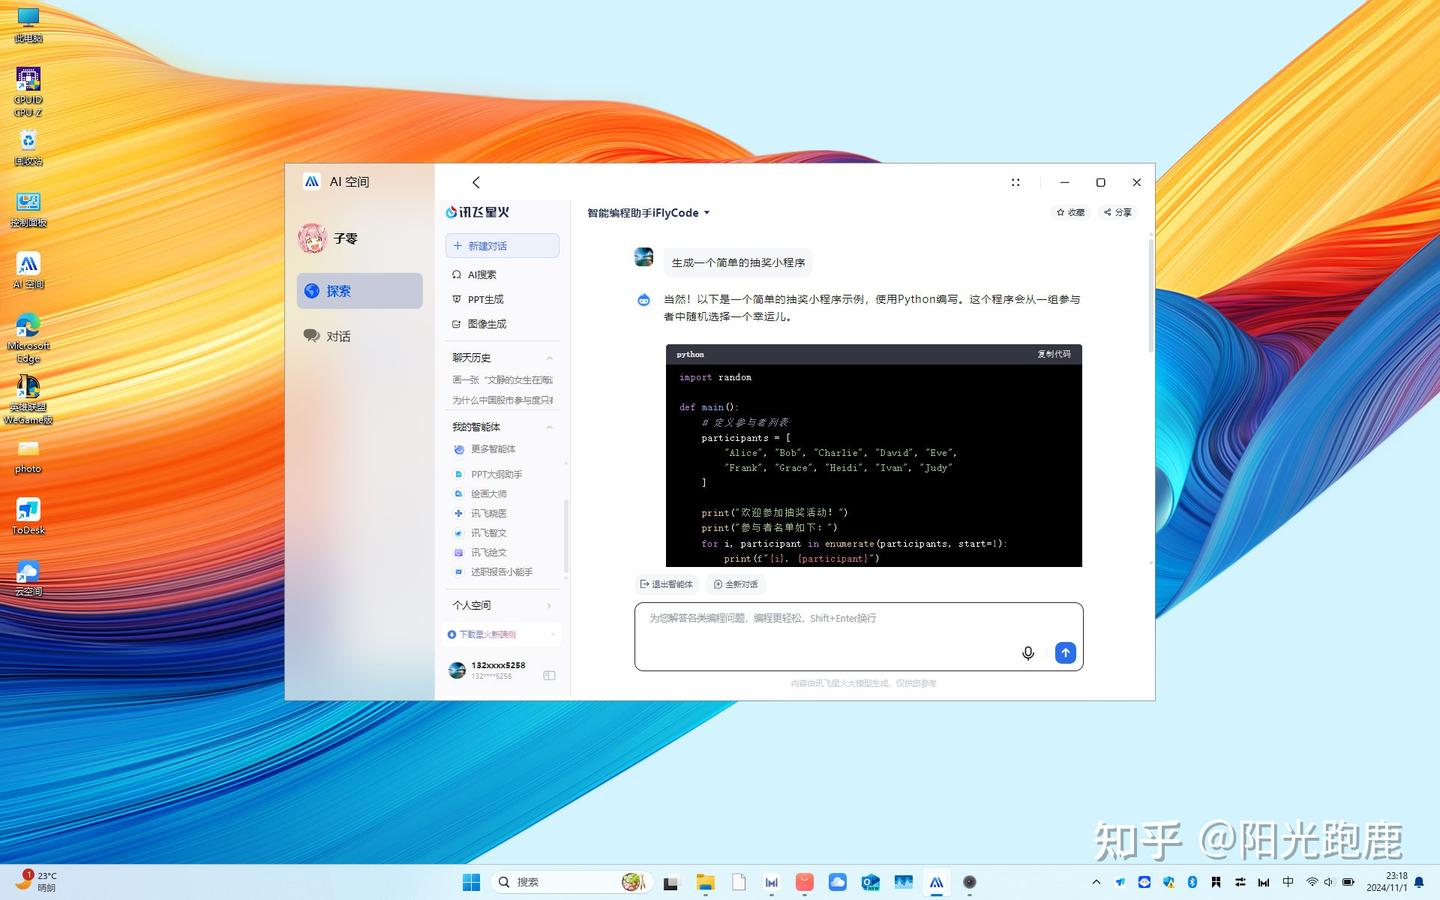
Task: Select the CPU-Z desktop icon
Action: click(x=28, y=91)
